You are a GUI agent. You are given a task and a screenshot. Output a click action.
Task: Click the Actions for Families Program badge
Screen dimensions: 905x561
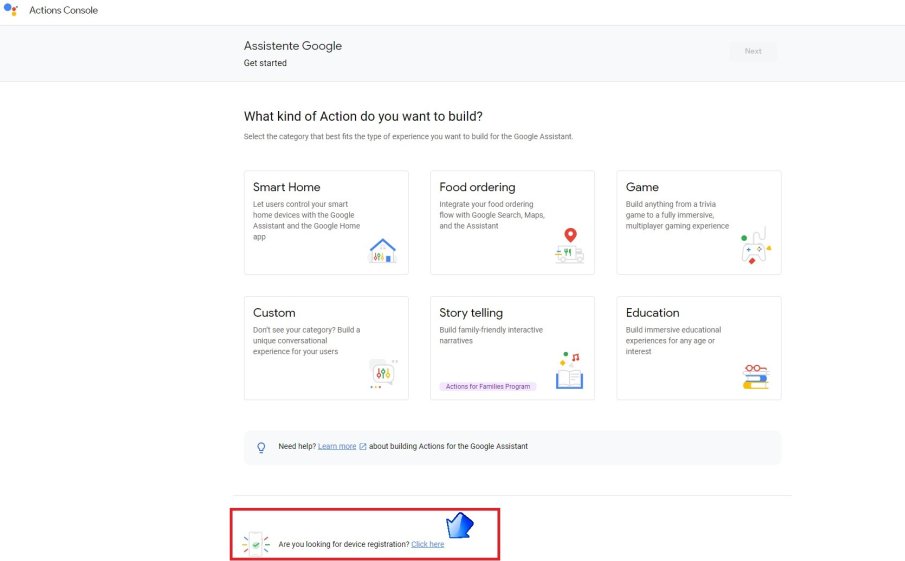pos(488,386)
